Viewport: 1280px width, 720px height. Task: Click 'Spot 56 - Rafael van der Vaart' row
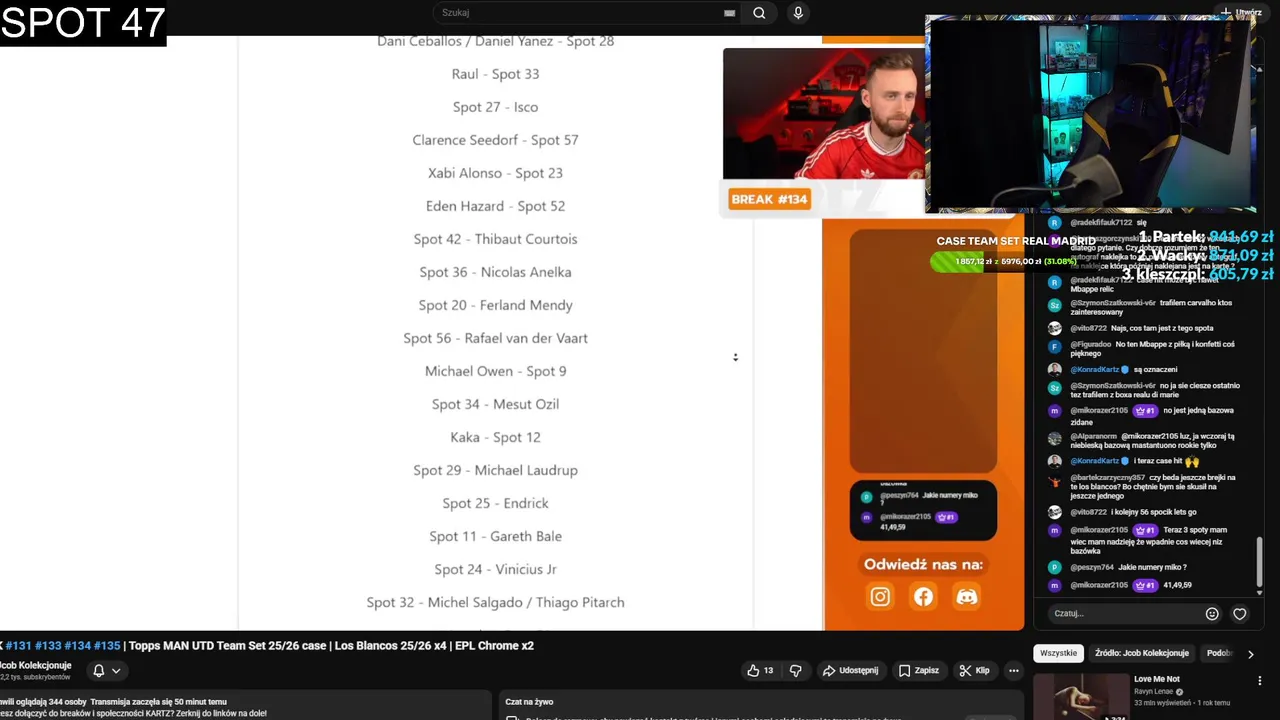(x=495, y=338)
